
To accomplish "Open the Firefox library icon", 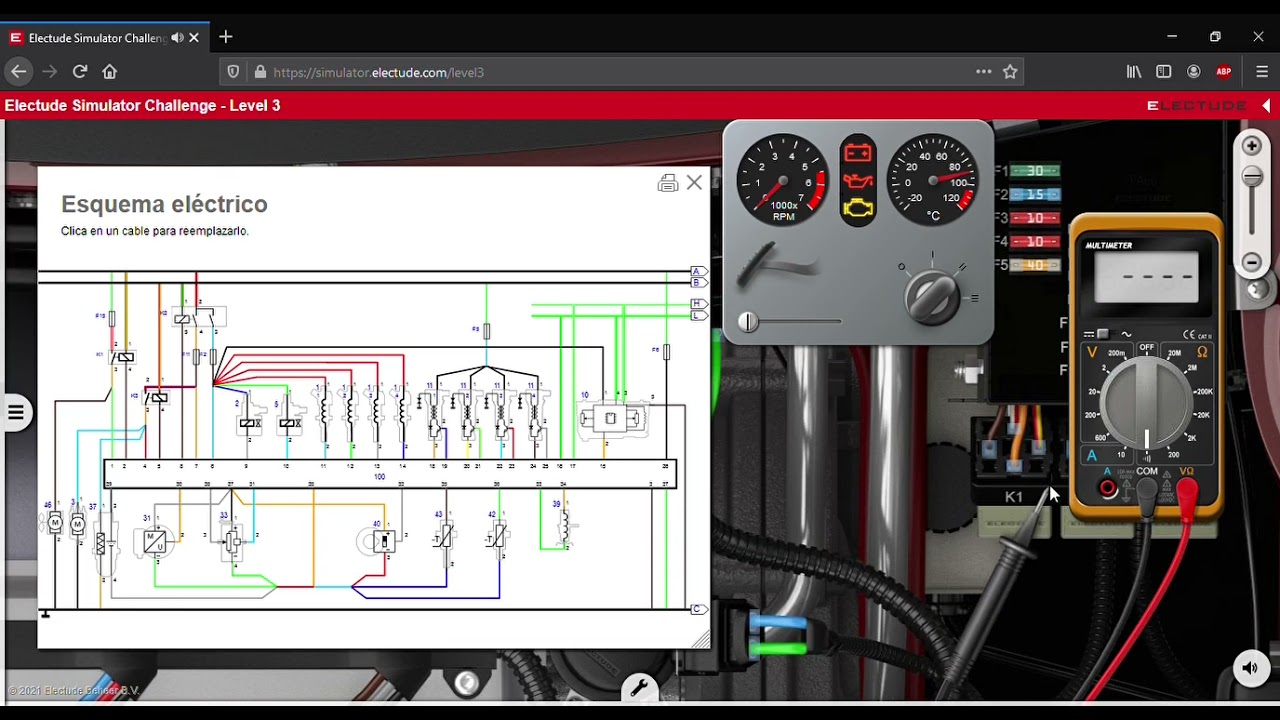I will 1134,72.
